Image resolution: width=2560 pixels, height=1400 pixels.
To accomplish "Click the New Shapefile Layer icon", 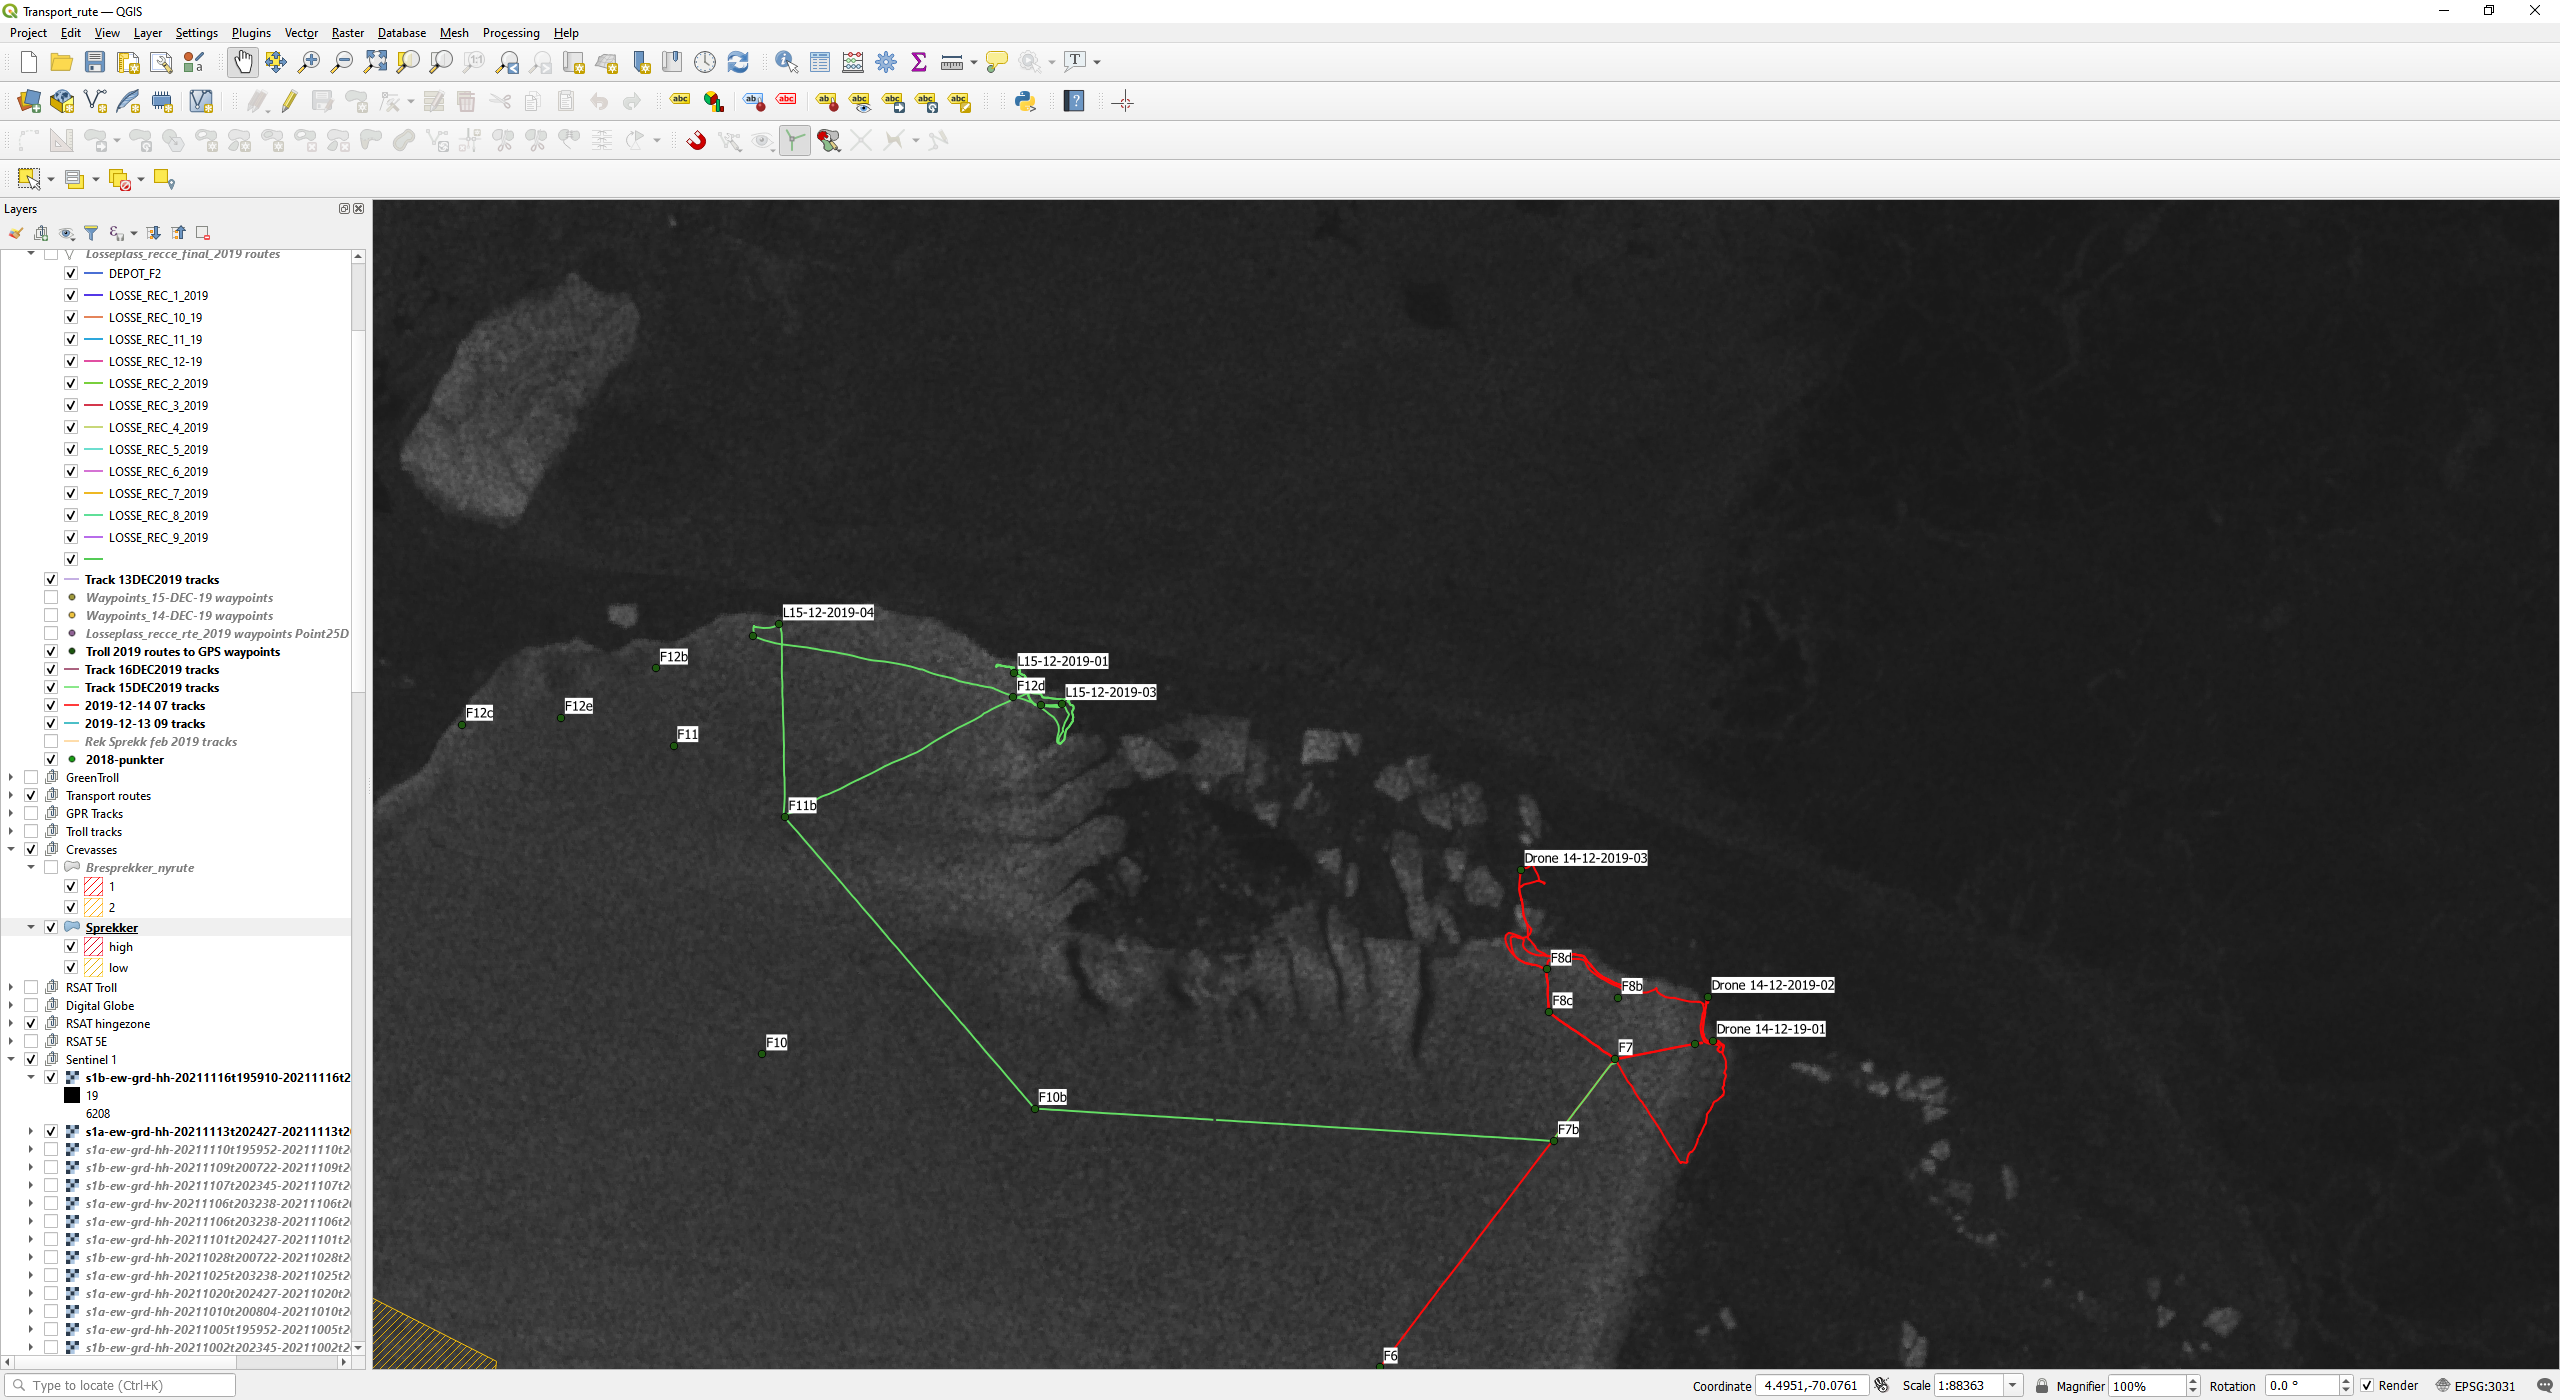I will point(95,101).
